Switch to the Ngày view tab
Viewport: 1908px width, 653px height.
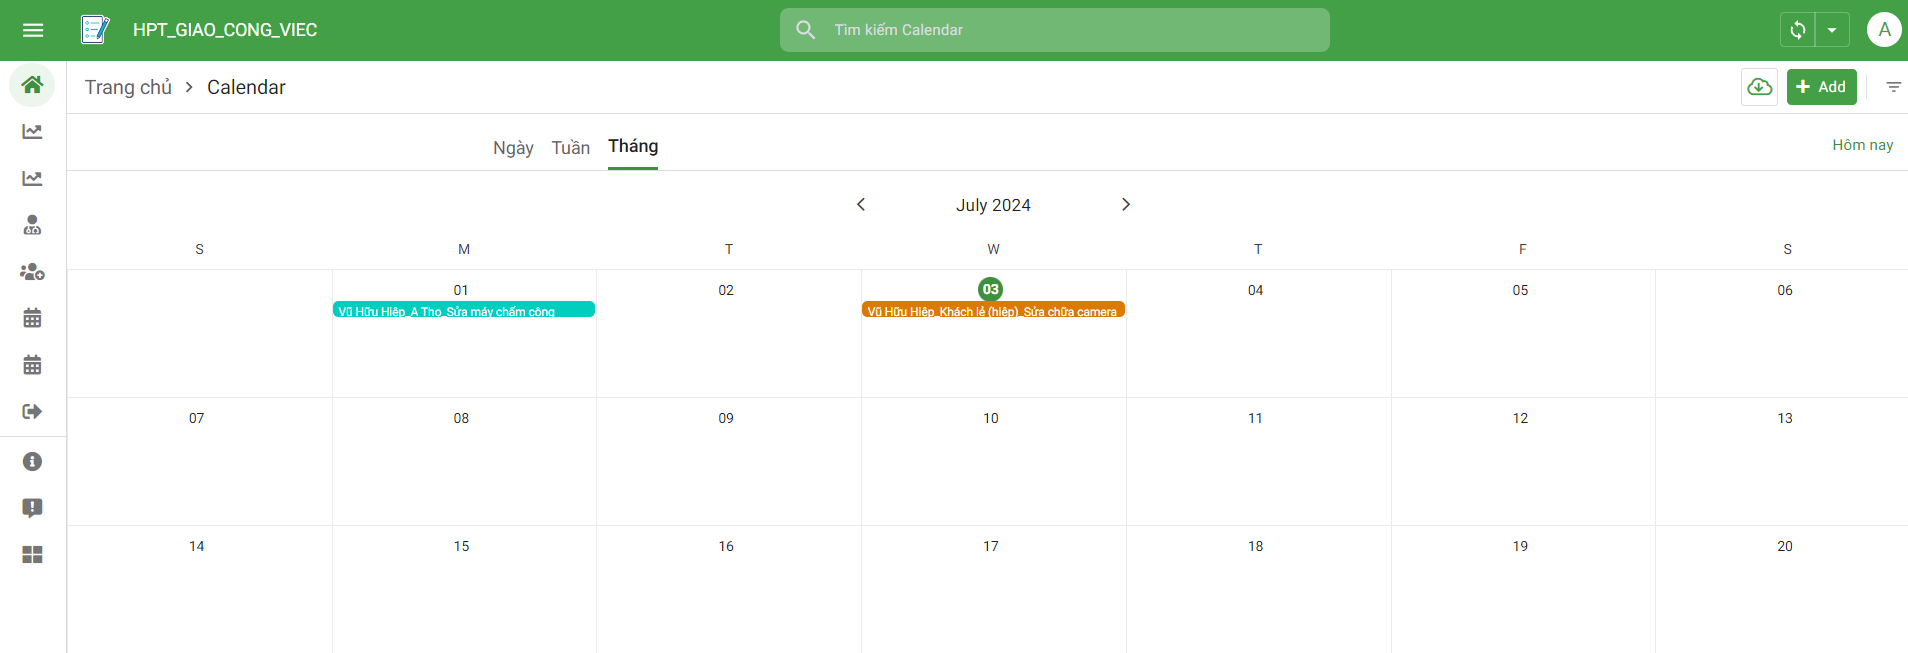513,148
